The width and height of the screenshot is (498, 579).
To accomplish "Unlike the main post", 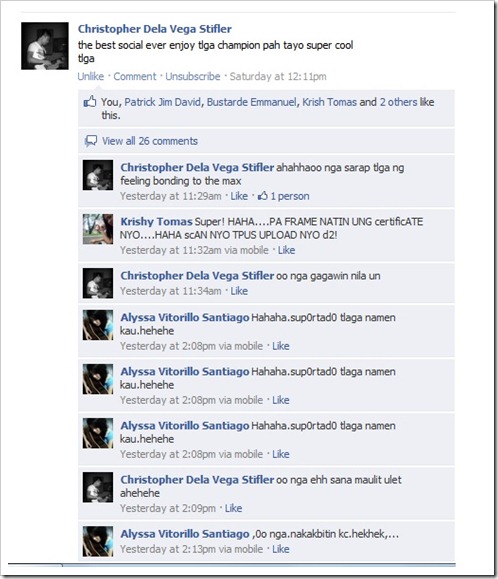I will pos(90,76).
